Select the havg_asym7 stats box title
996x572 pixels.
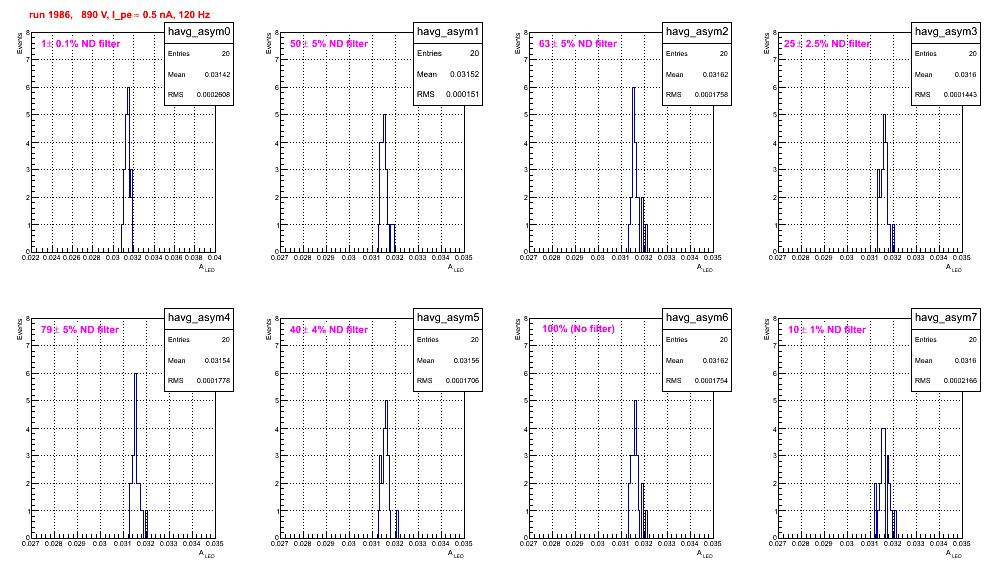[x=946, y=318]
